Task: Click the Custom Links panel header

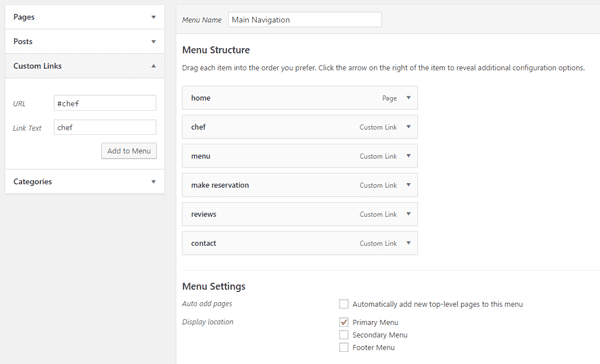Action: pos(85,66)
